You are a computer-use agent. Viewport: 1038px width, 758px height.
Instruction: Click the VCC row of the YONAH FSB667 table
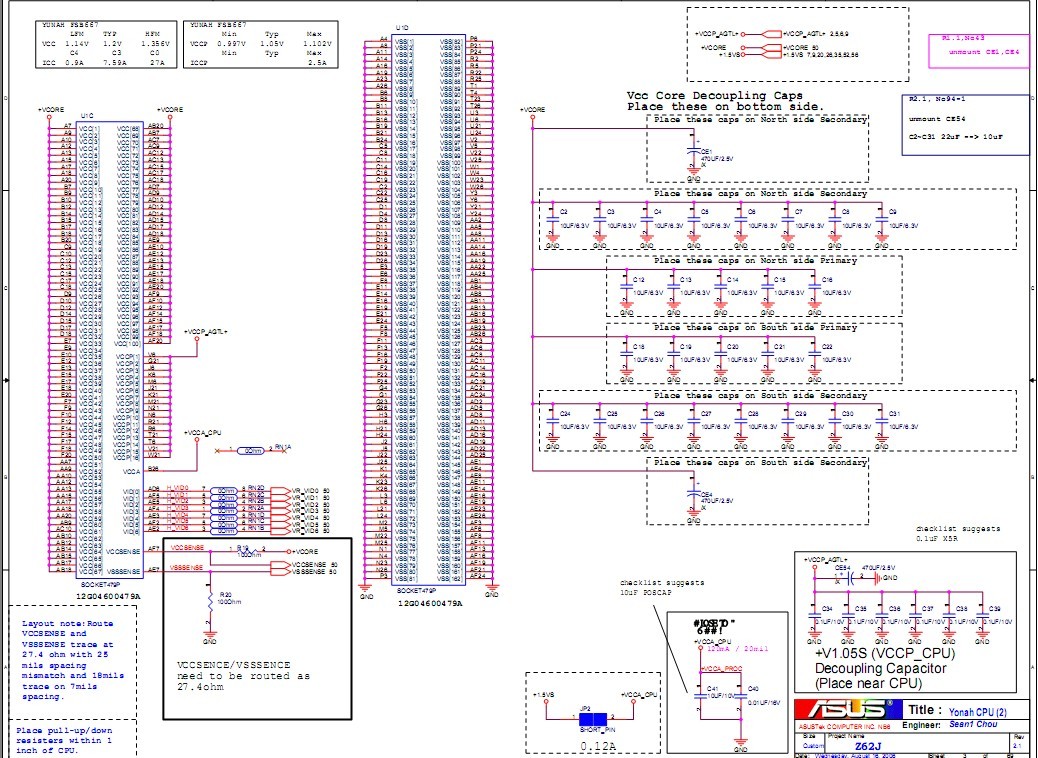(106, 43)
